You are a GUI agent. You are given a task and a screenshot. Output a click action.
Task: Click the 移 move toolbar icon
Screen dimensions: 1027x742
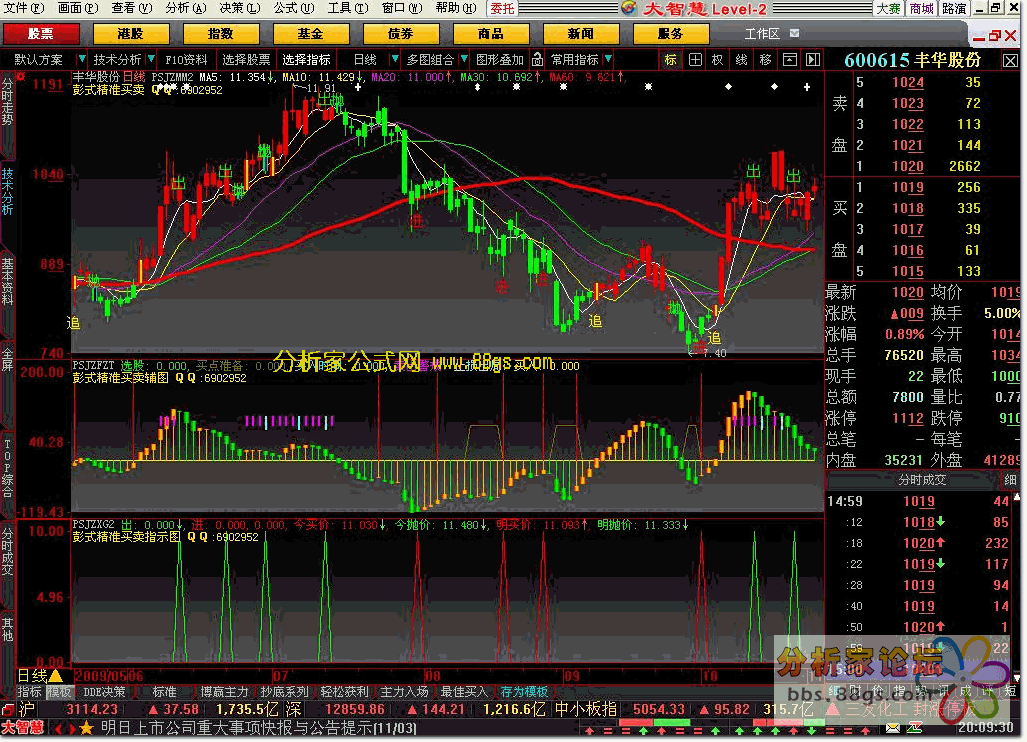click(x=765, y=60)
